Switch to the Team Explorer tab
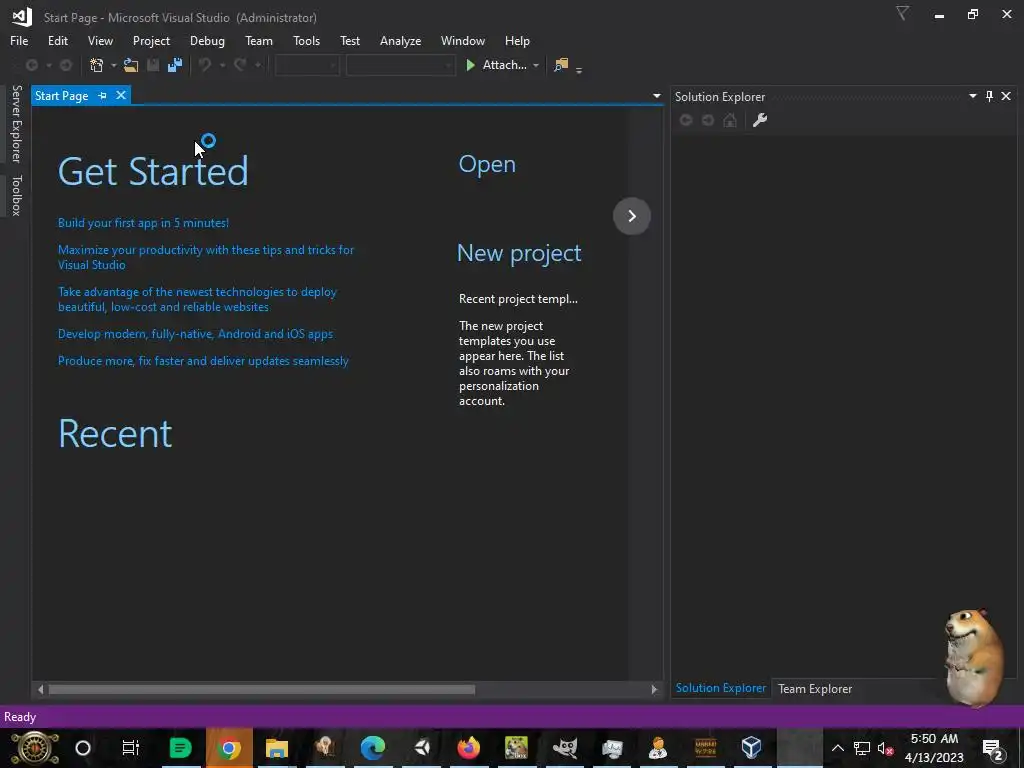This screenshot has width=1024, height=768. 814,688
